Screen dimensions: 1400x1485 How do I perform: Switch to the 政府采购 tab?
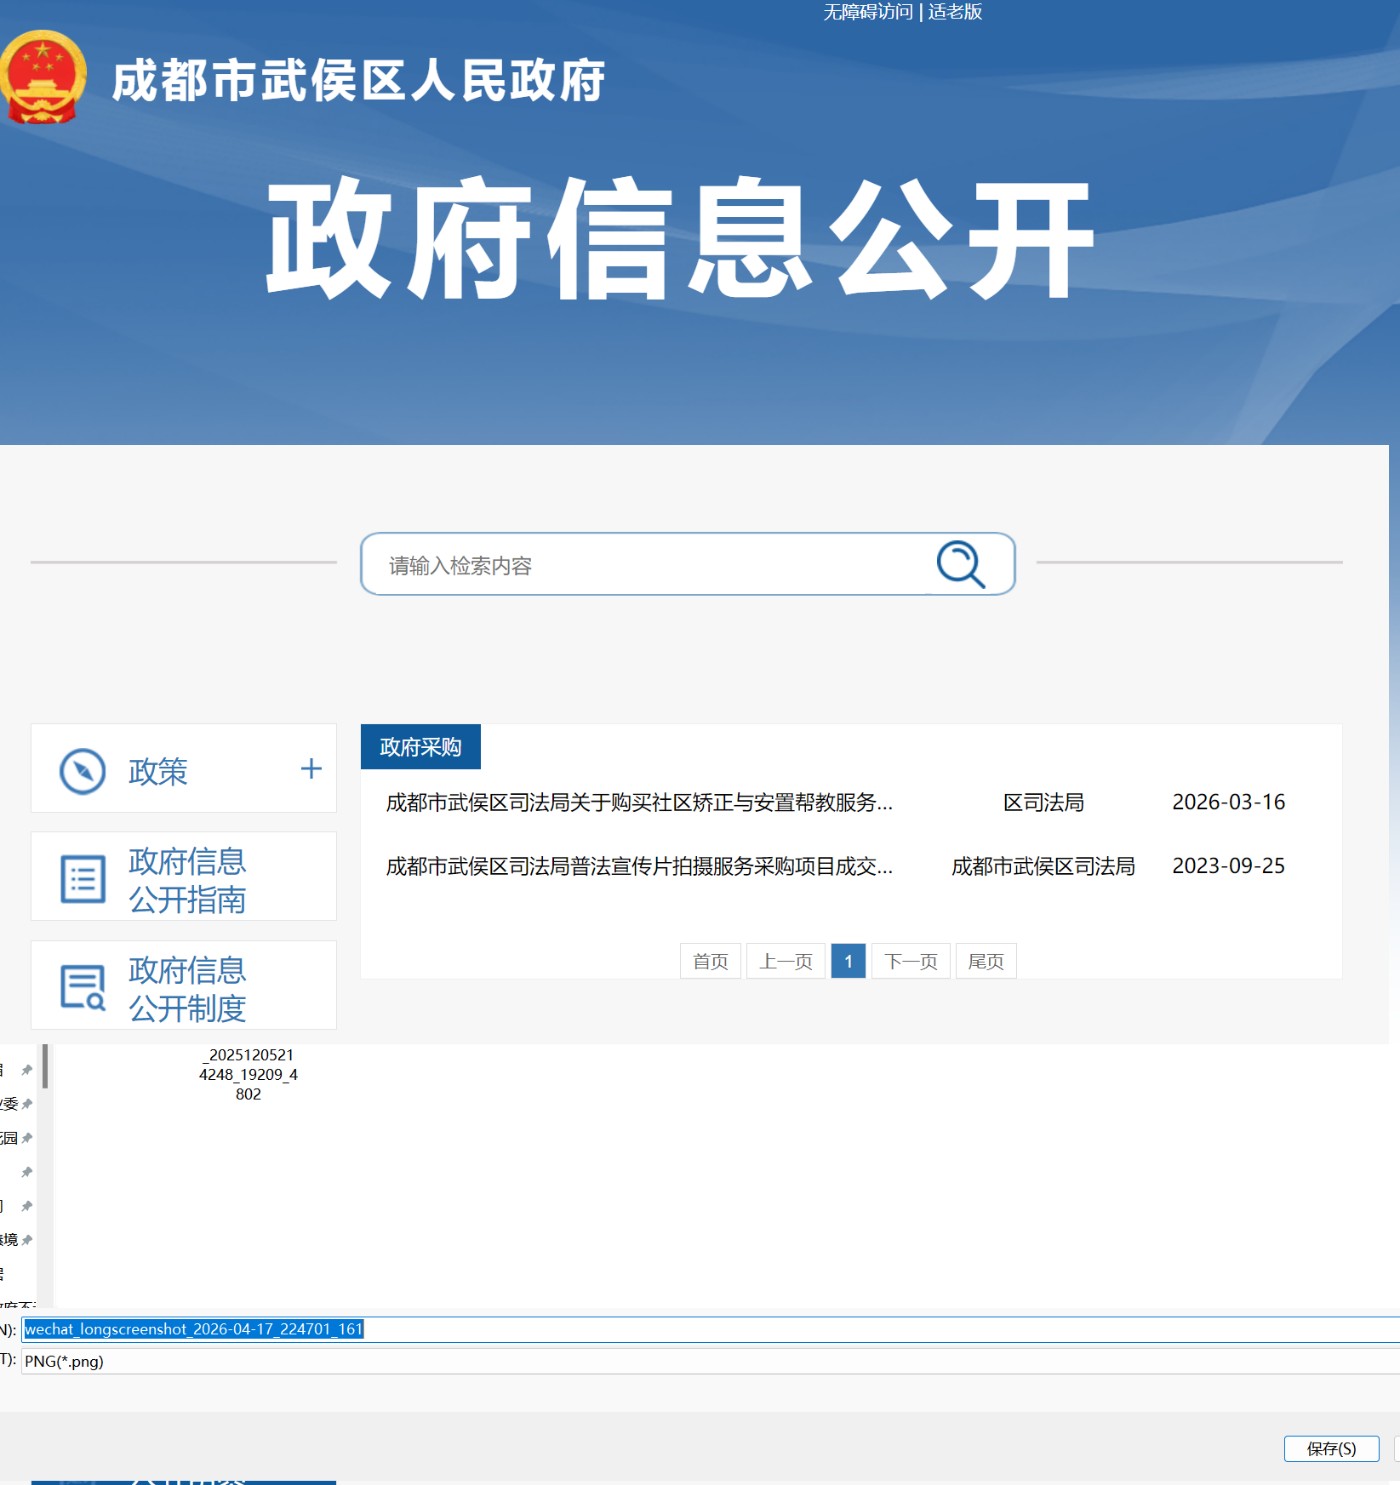click(x=421, y=745)
